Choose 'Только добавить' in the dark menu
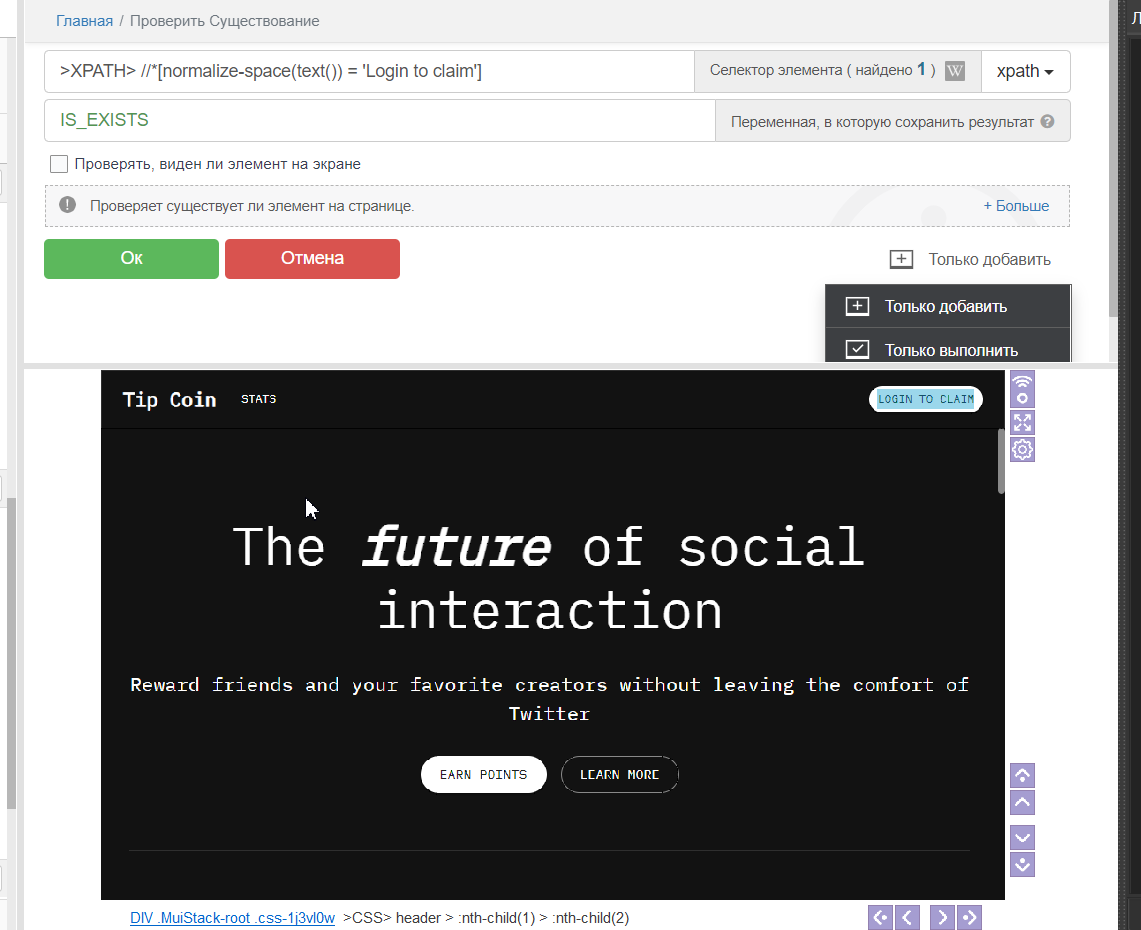 pos(945,307)
